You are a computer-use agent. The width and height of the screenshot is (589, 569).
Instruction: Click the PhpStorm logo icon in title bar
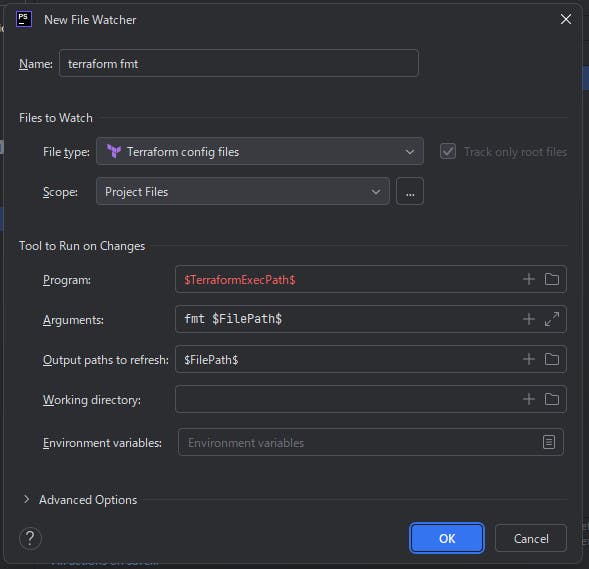(x=24, y=19)
